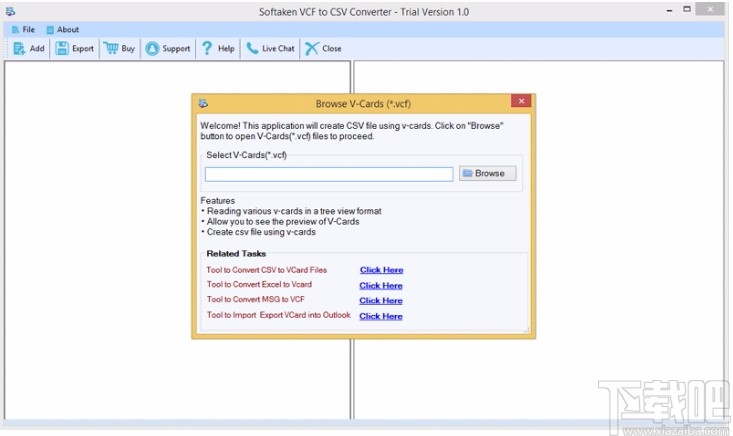733x436 pixels.
Task: Close the Browse V-Cards dialog
Action: point(521,101)
